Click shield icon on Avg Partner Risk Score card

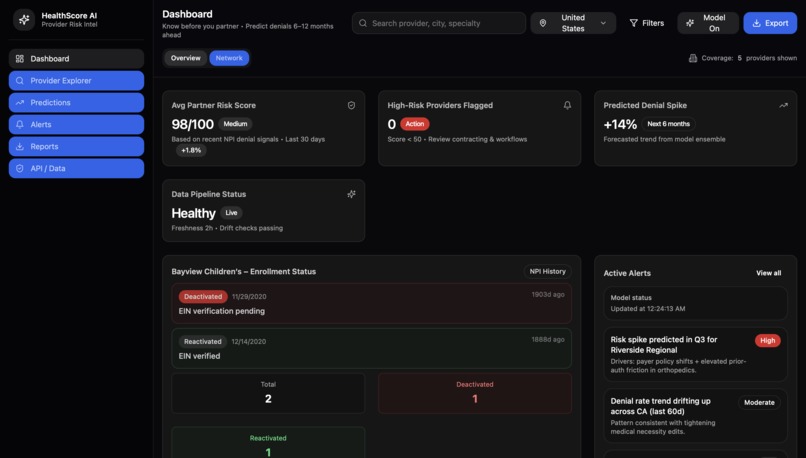pyautogui.click(x=351, y=105)
